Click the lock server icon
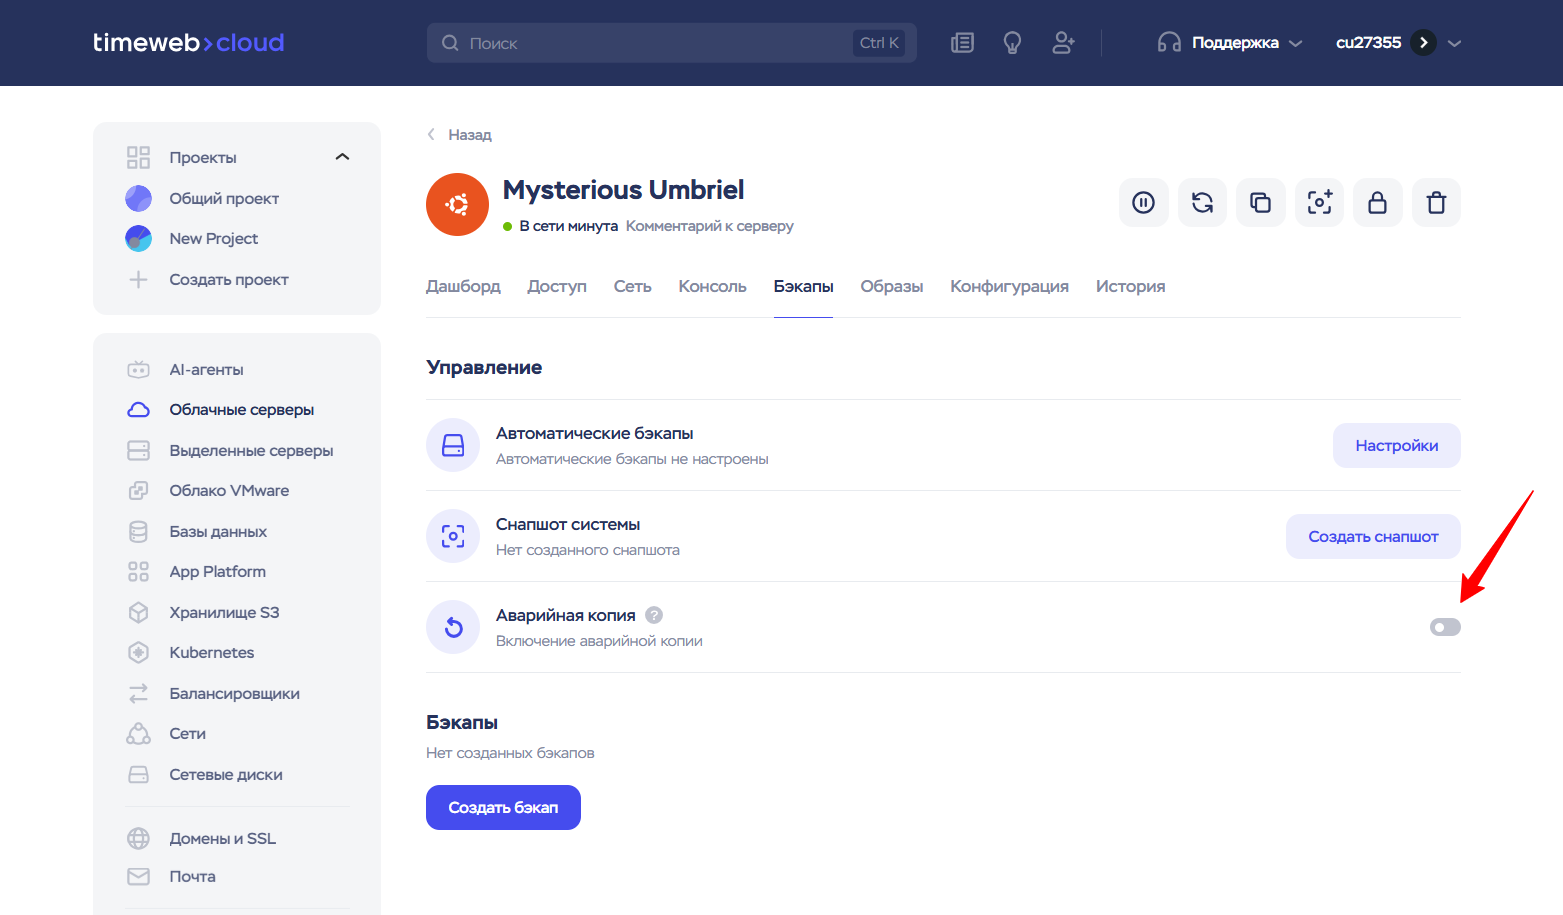The width and height of the screenshot is (1563, 915). tap(1377, 203)
